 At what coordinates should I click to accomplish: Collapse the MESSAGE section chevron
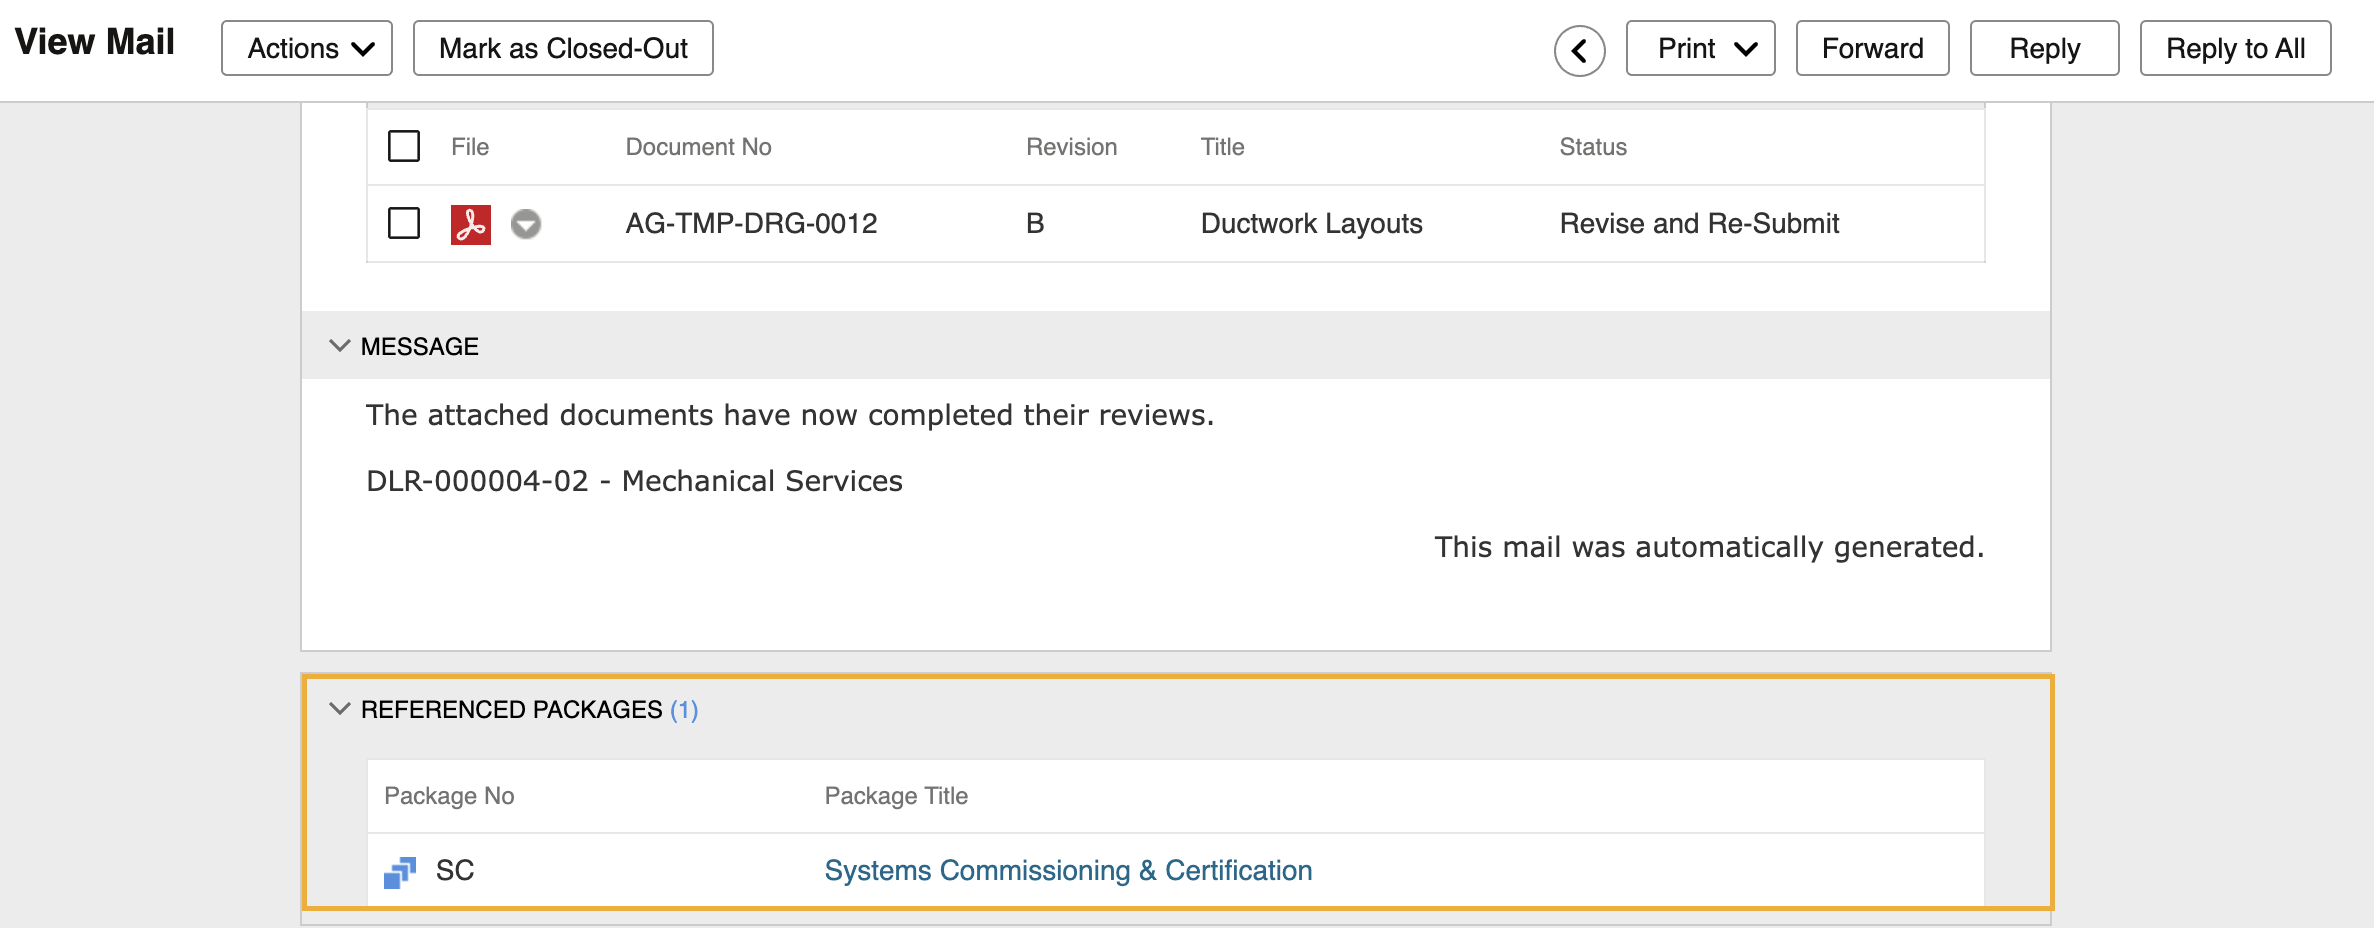pos(340,346)
